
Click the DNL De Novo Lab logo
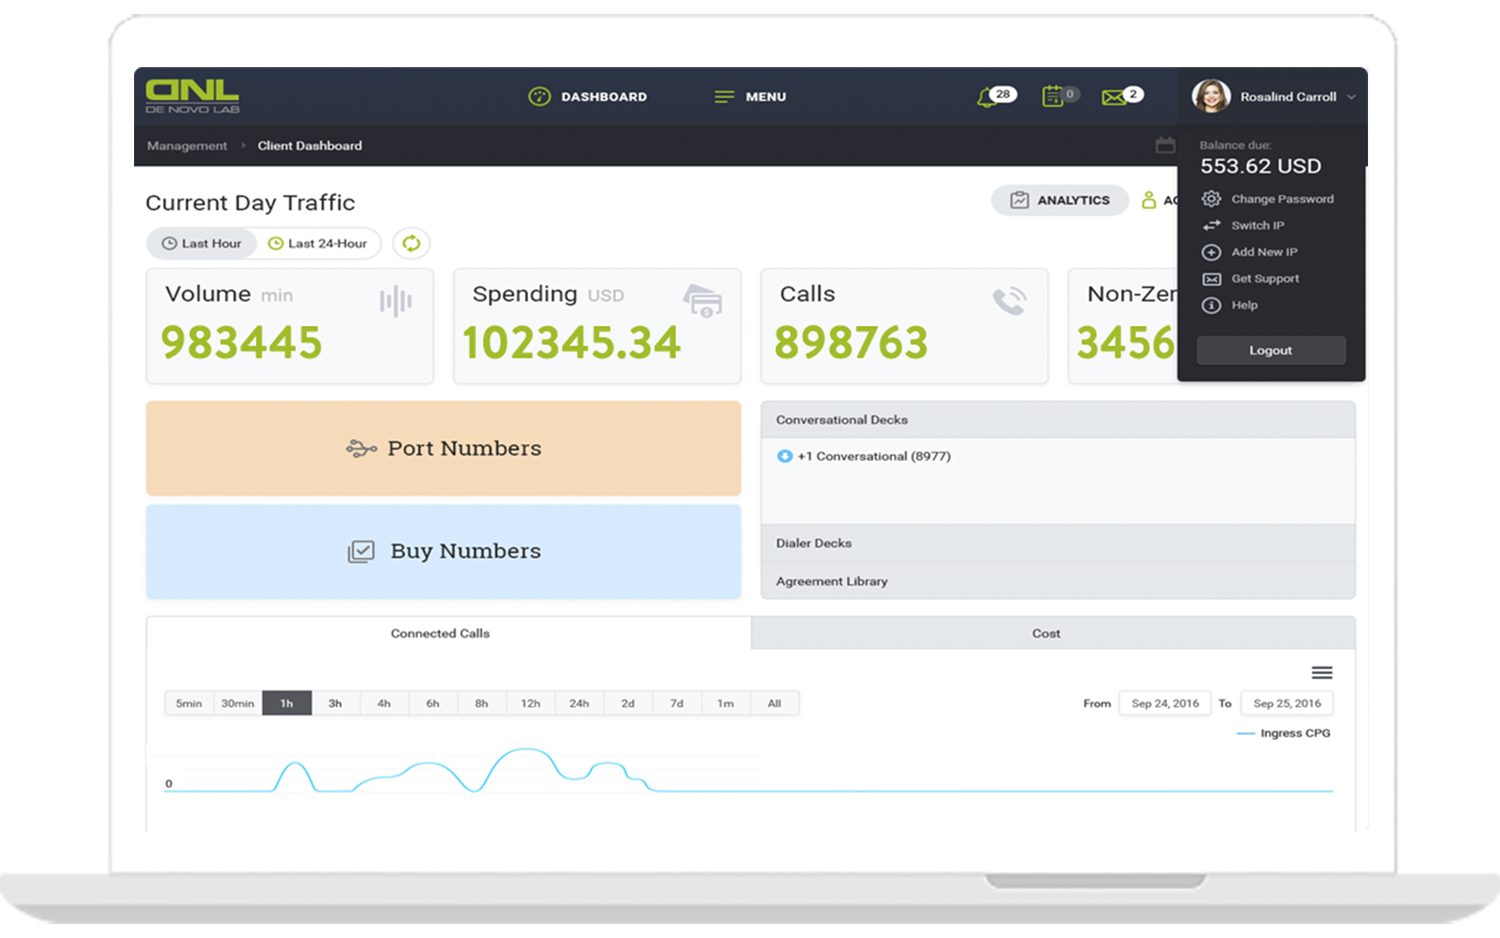192,96
